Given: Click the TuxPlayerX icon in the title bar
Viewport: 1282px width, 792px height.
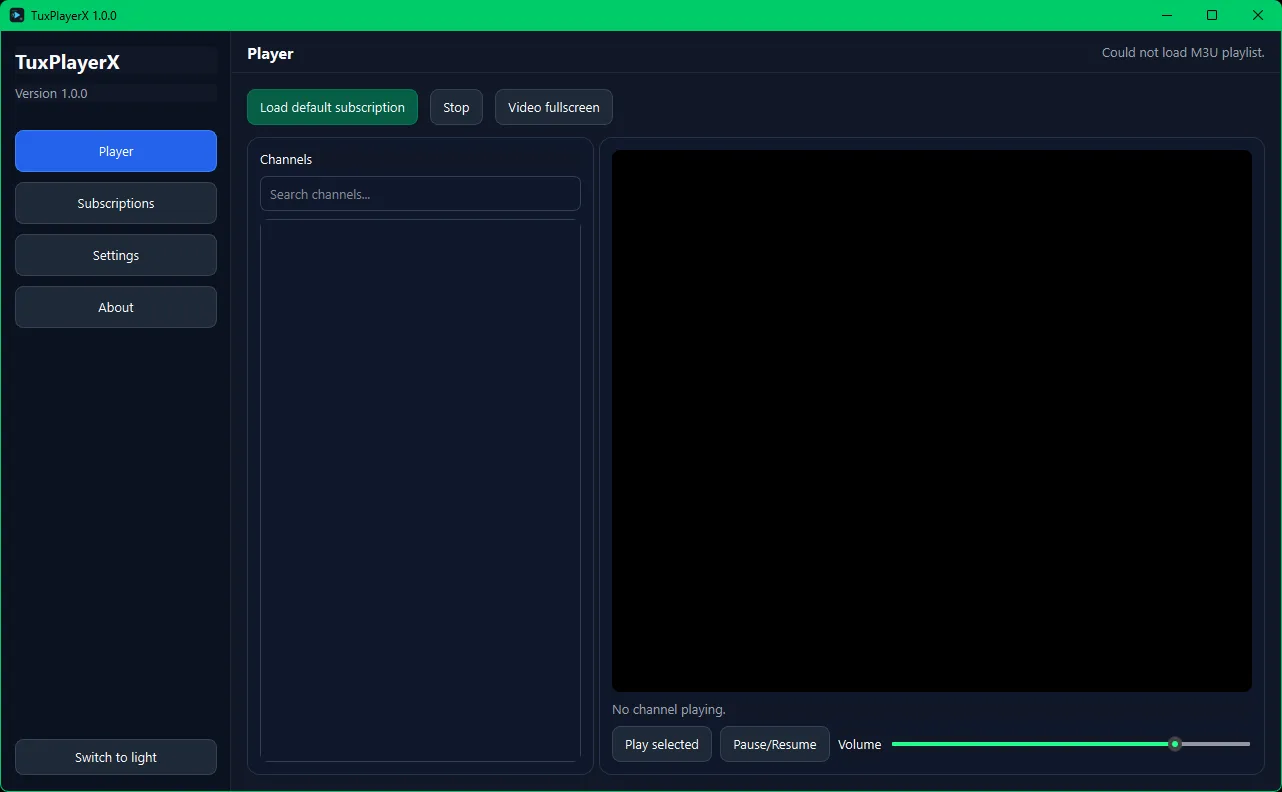Looking at the screenshot, I should [x=17, y=15].
